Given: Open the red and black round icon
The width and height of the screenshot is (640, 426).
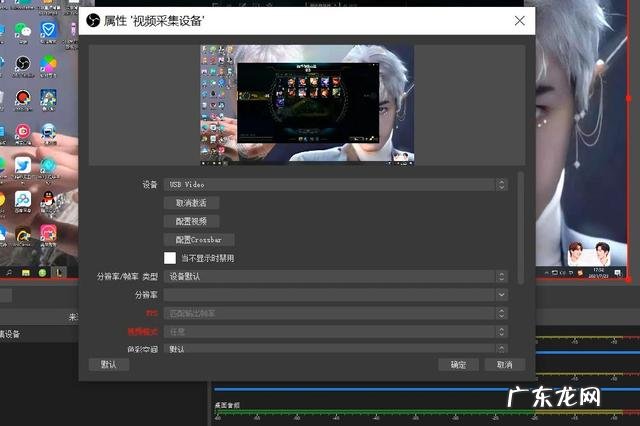Looking at the screenshot, I should [x=23, y=98].
